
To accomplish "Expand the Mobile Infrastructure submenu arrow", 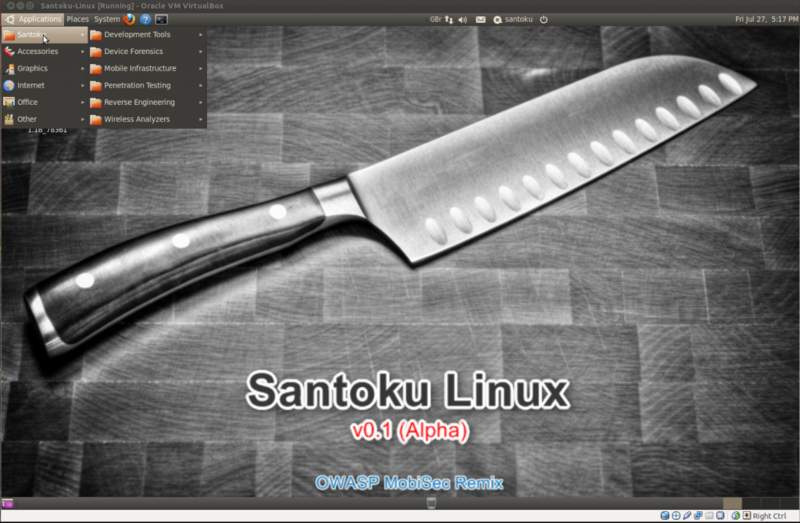I will click(201, 68).
